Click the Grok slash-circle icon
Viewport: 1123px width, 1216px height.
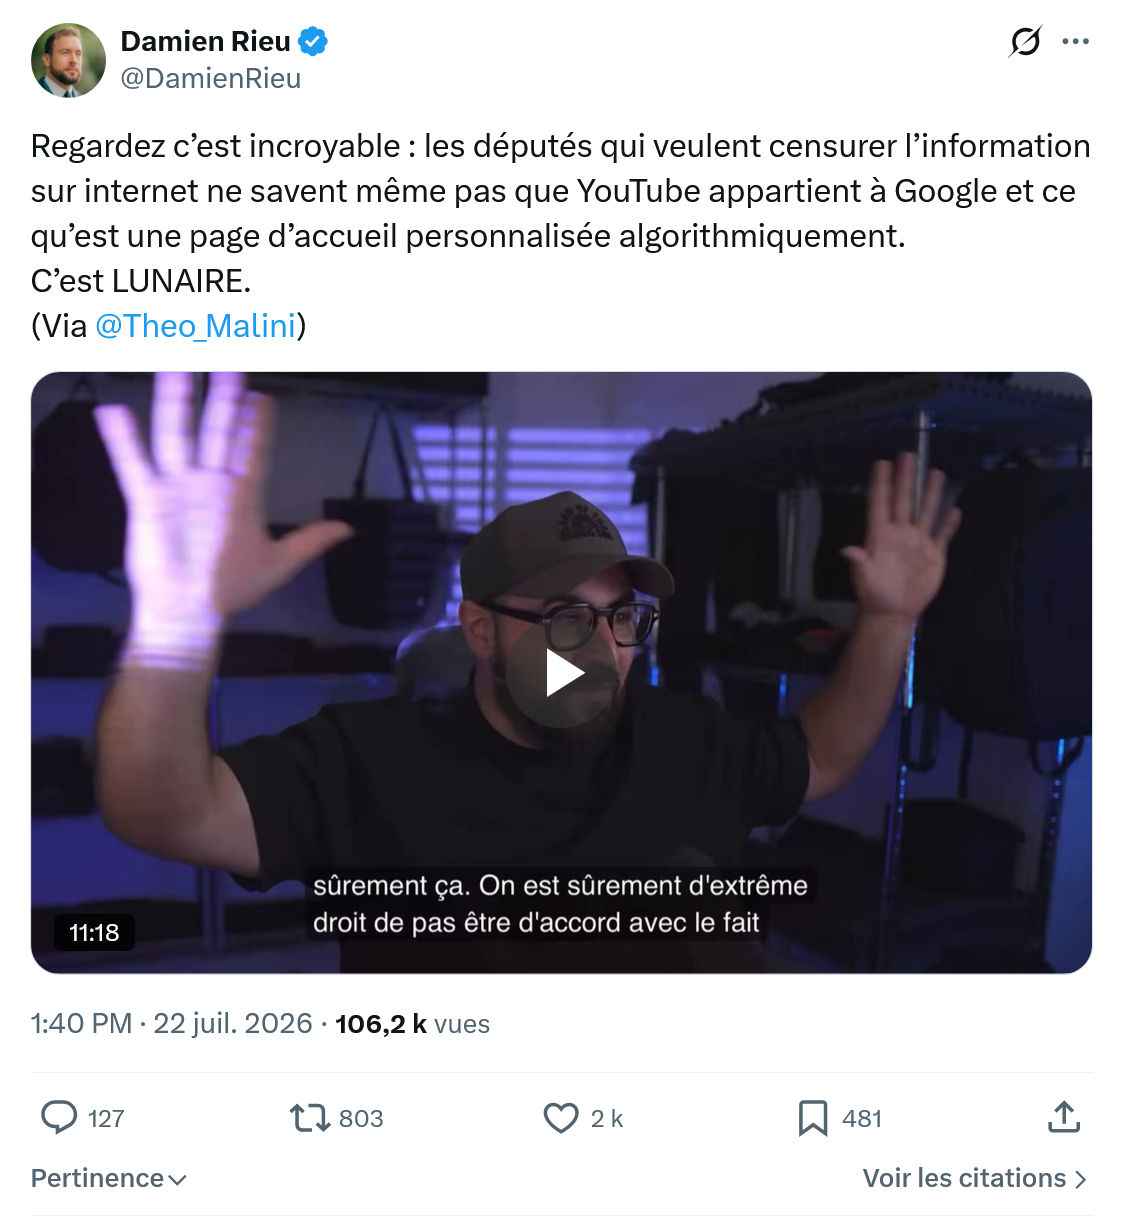pyautogui.click(x=1025, y=41)
